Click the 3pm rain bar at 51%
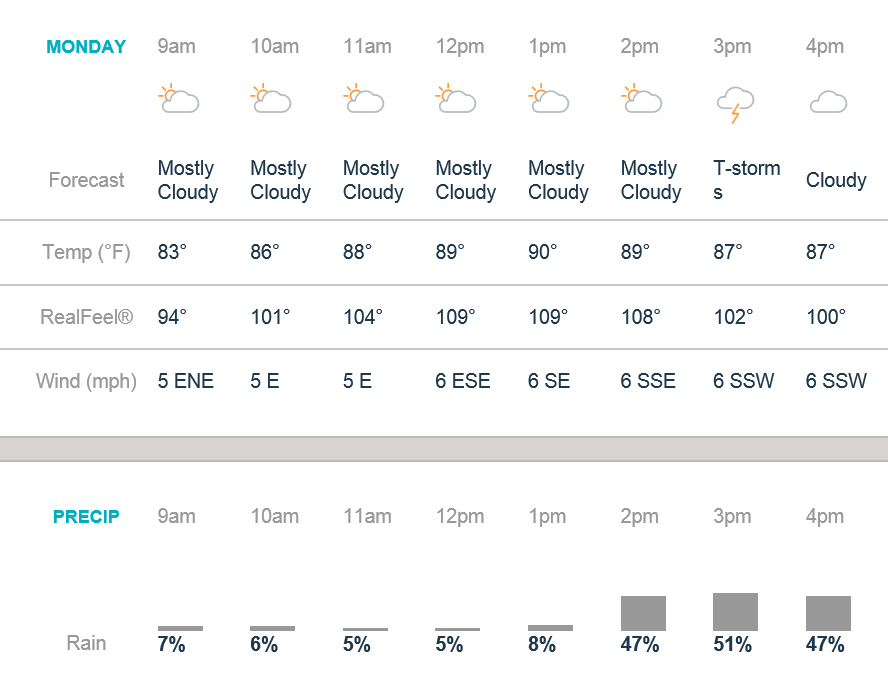The image size is (888, 673). click(x=735, y=612)
